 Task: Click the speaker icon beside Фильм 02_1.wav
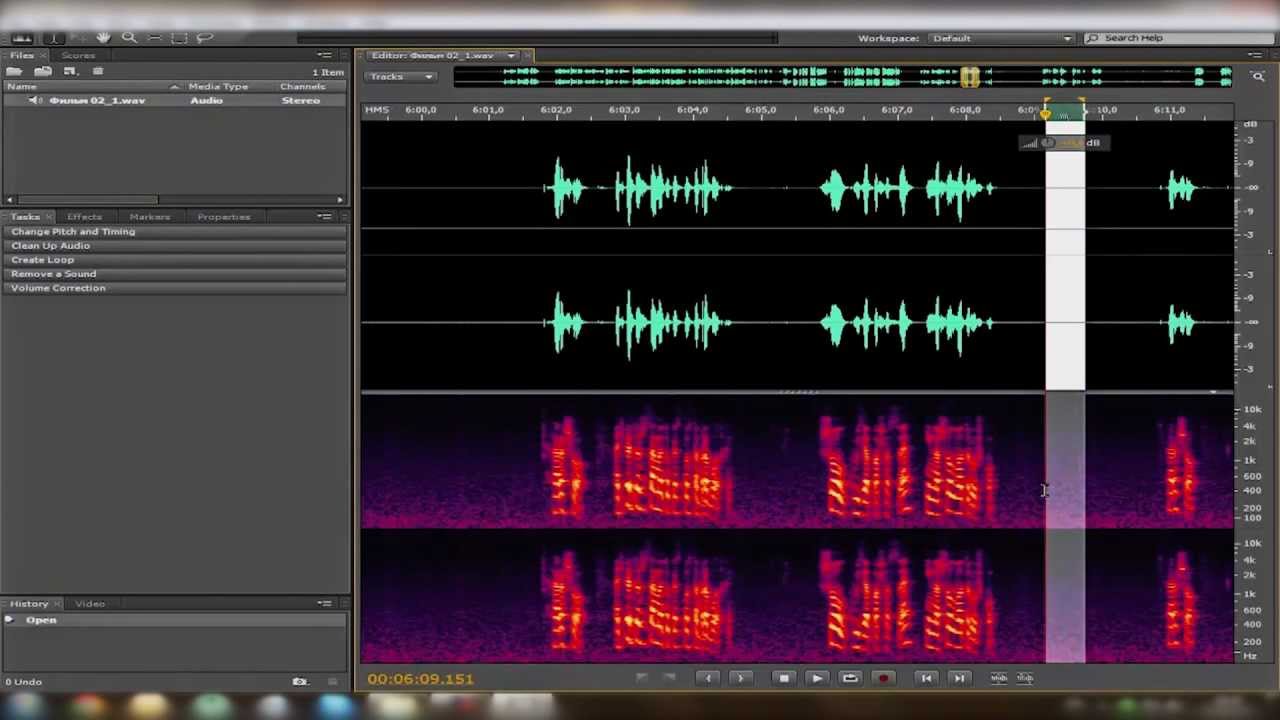[34, 101]
